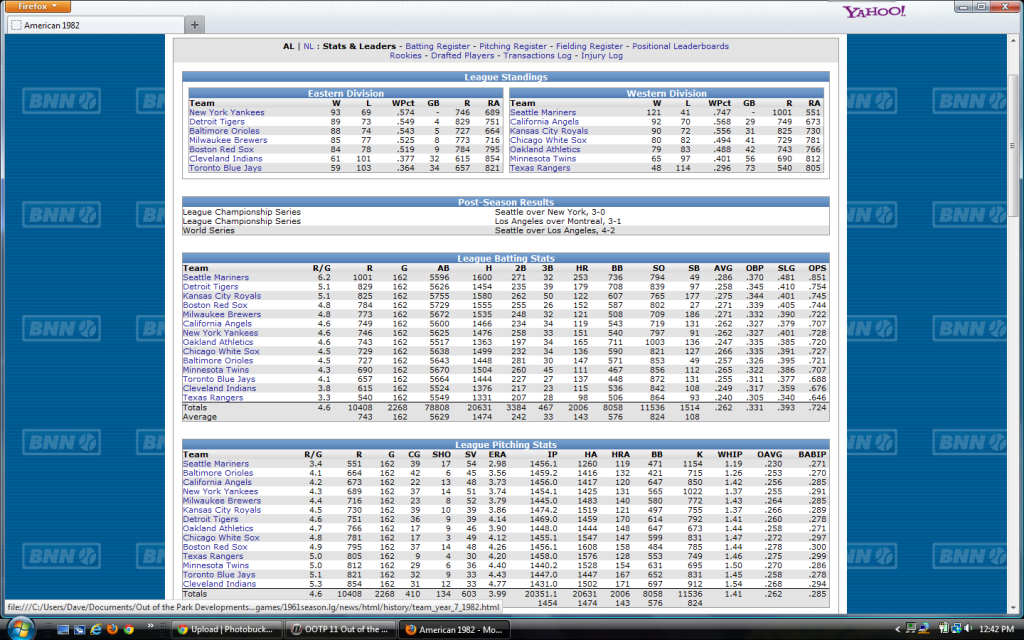Click Milwaukee Brewers in Eastern Division standings
This screenshot has height=640, width=1024.
pos(228,140)
